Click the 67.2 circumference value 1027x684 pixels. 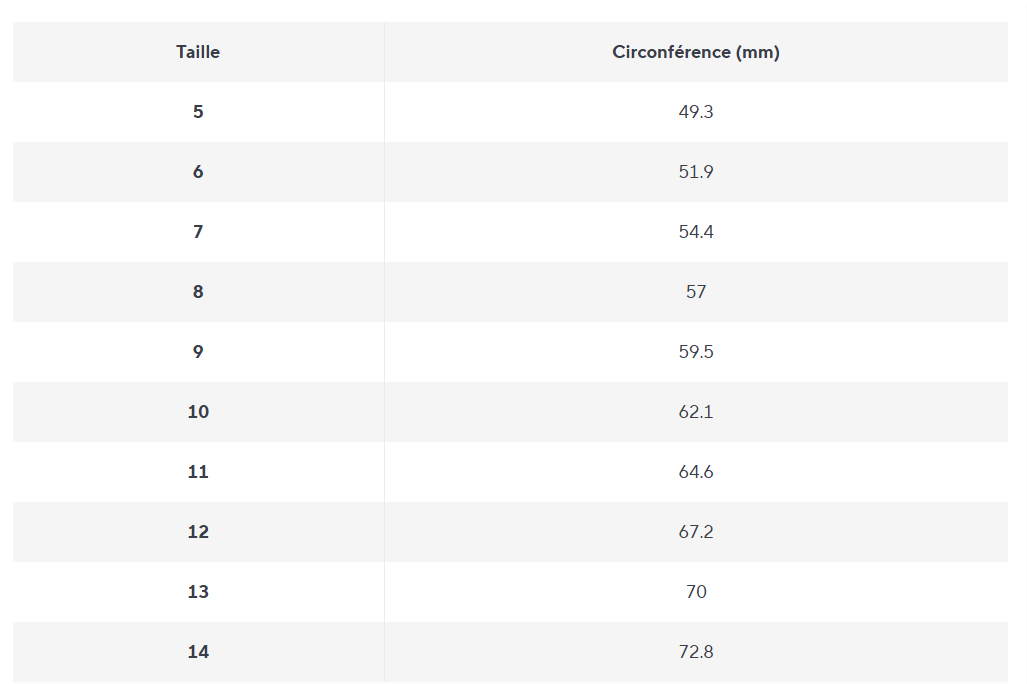point(696,532)
